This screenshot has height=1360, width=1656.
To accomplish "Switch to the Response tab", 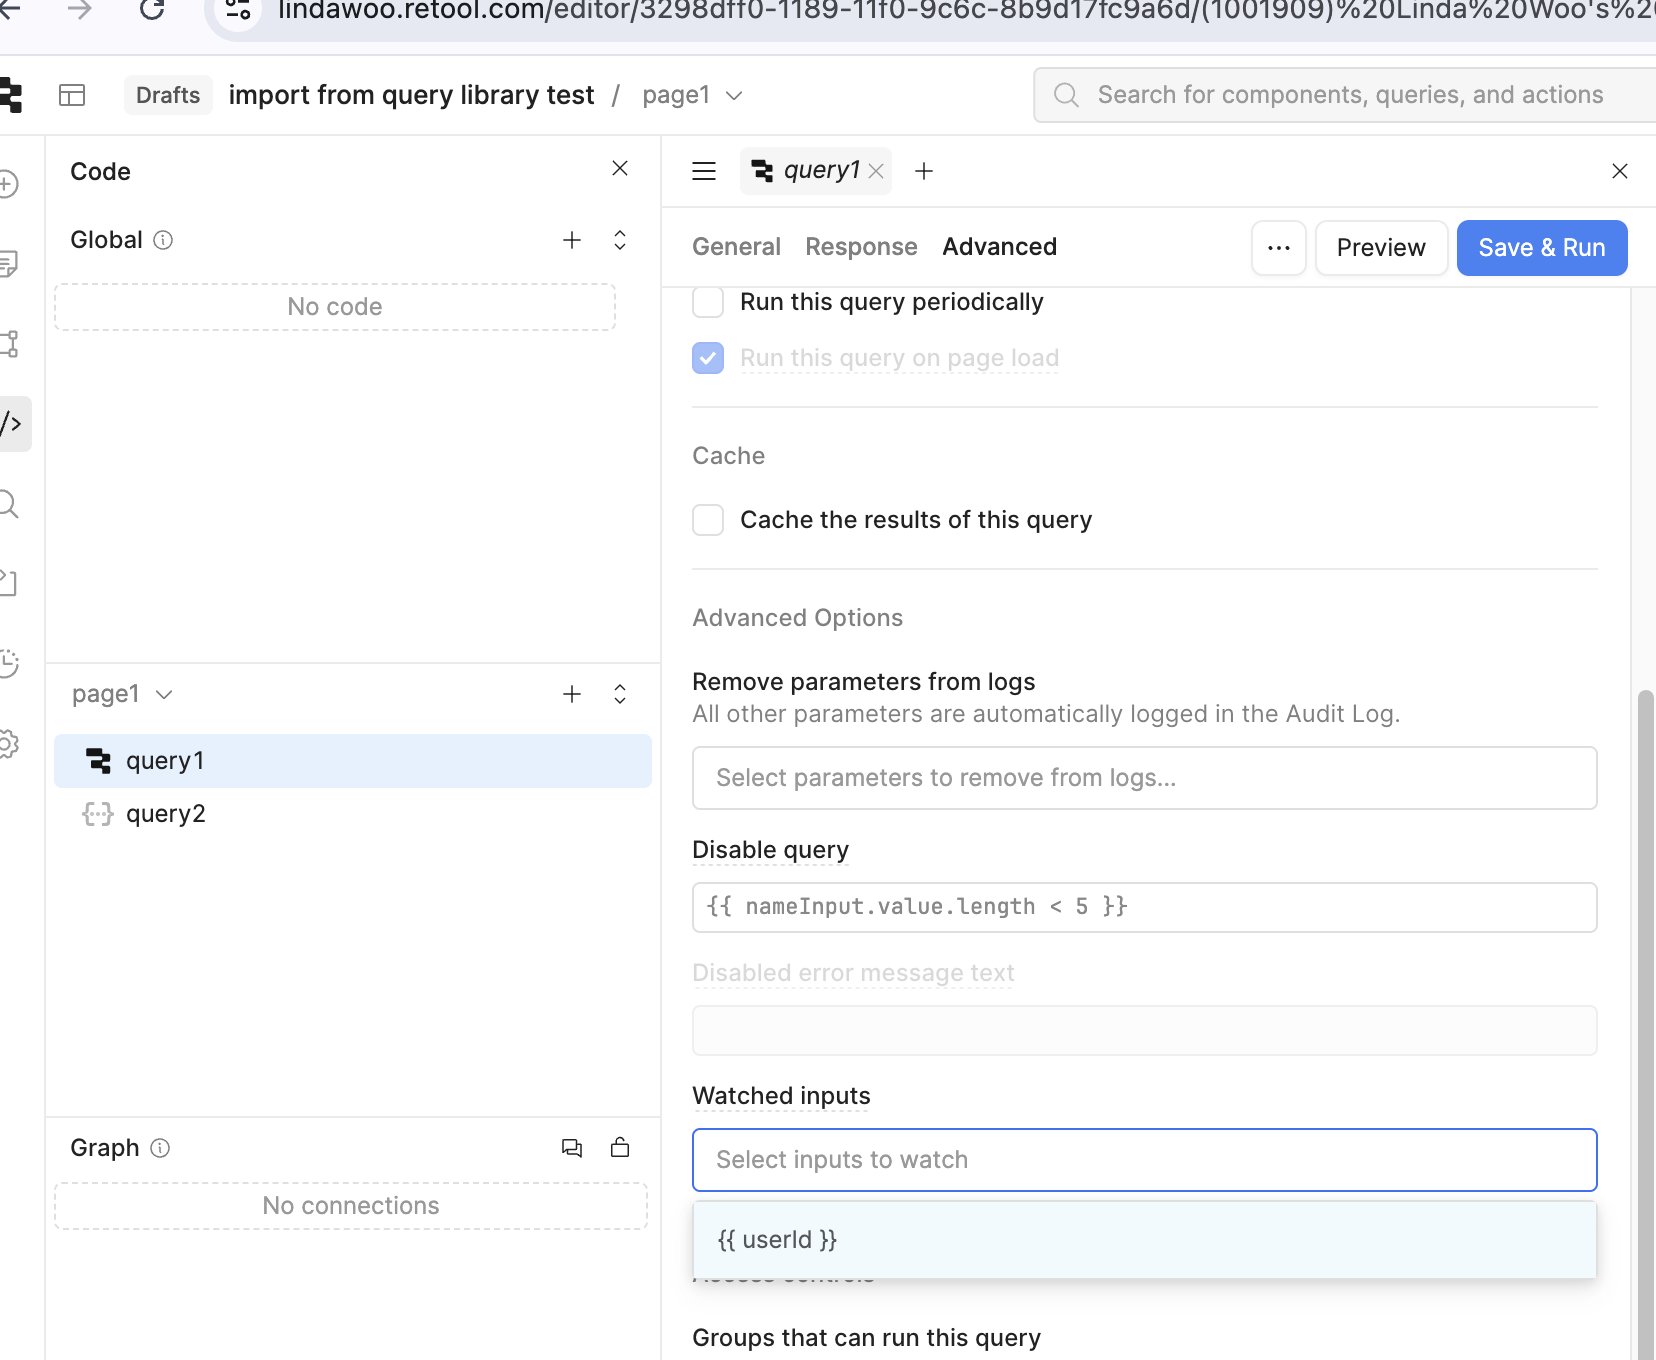I will (861, 247).
